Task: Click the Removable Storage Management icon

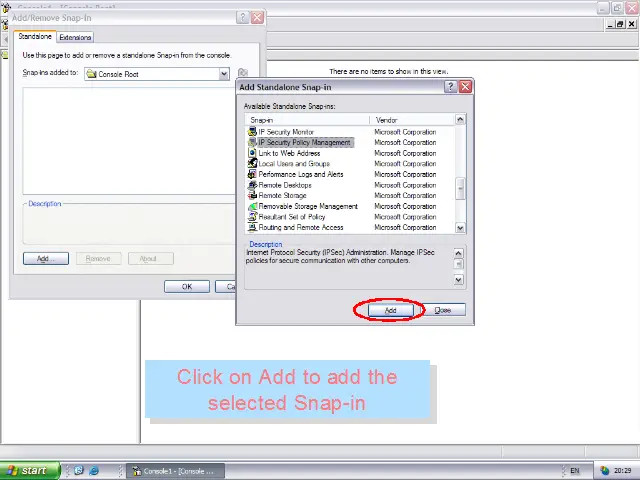Action: (252, 206)
